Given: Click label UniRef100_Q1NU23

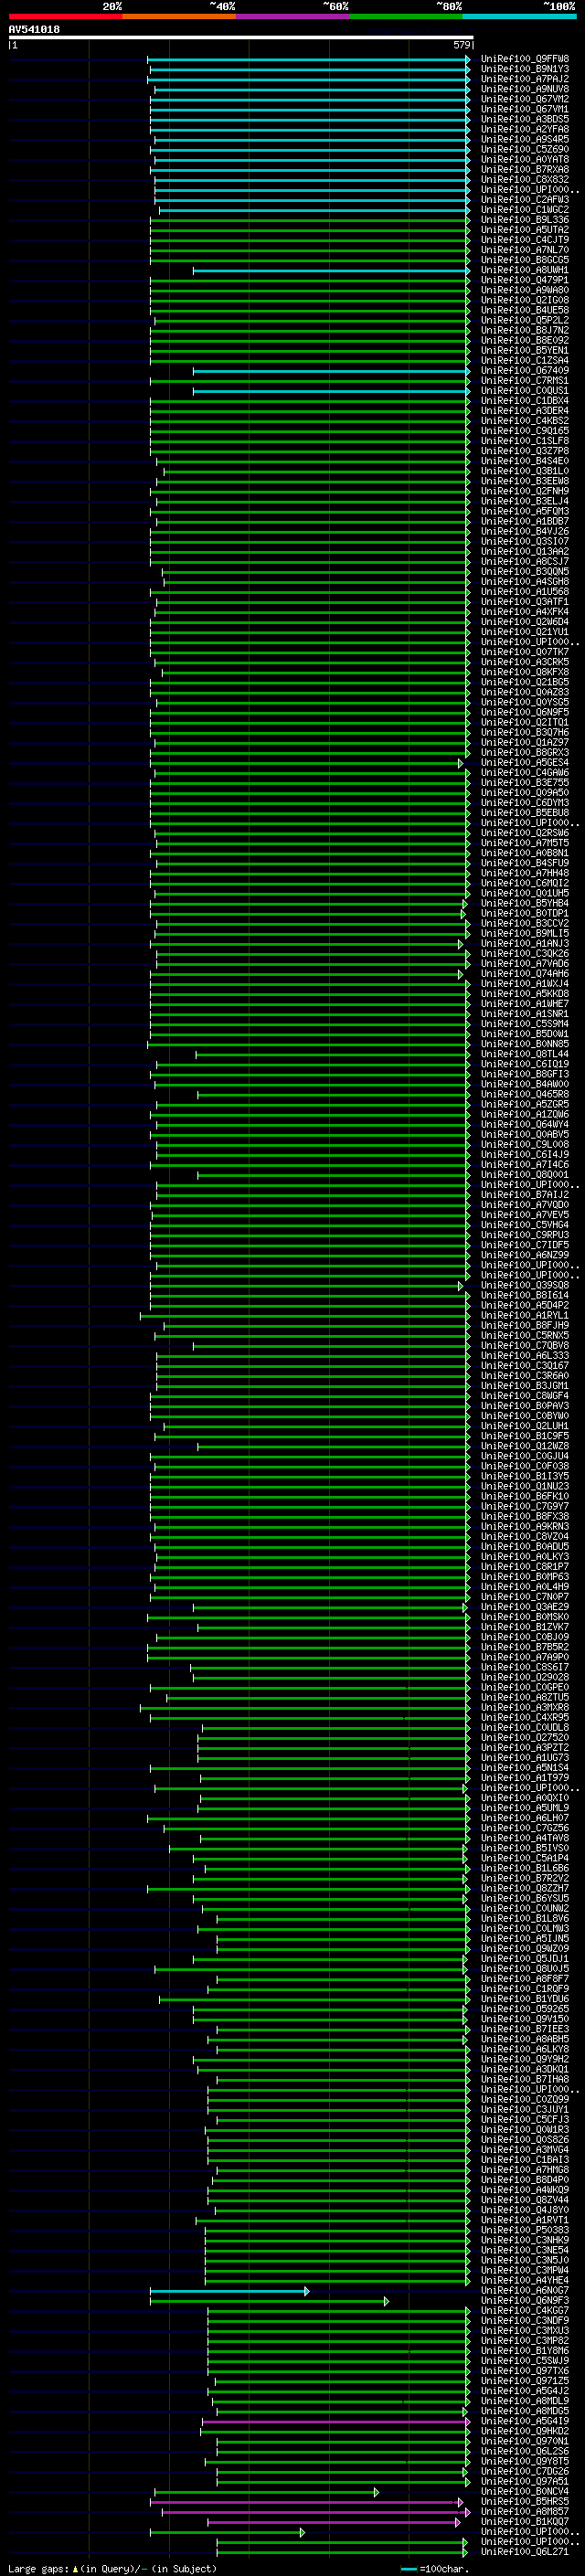Looking at the screenshot, I should (x=525, y=1486).
